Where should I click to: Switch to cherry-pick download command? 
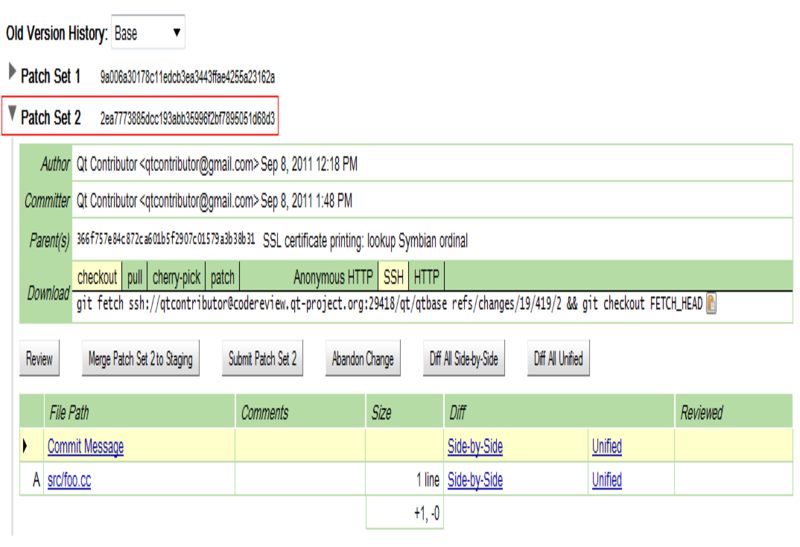[x=176, y=277]
